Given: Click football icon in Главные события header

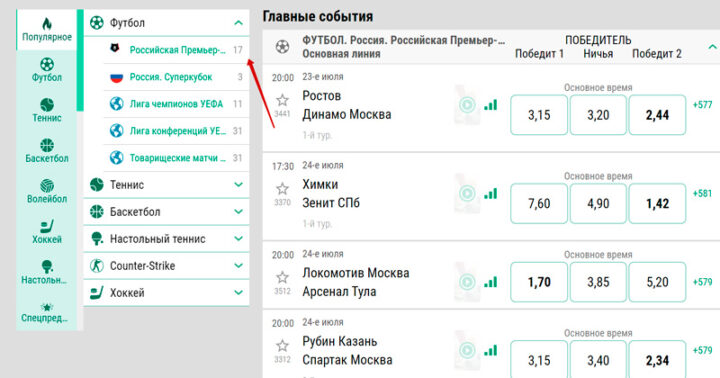Looking at the screenshot, I should click(x=282, y=47).
